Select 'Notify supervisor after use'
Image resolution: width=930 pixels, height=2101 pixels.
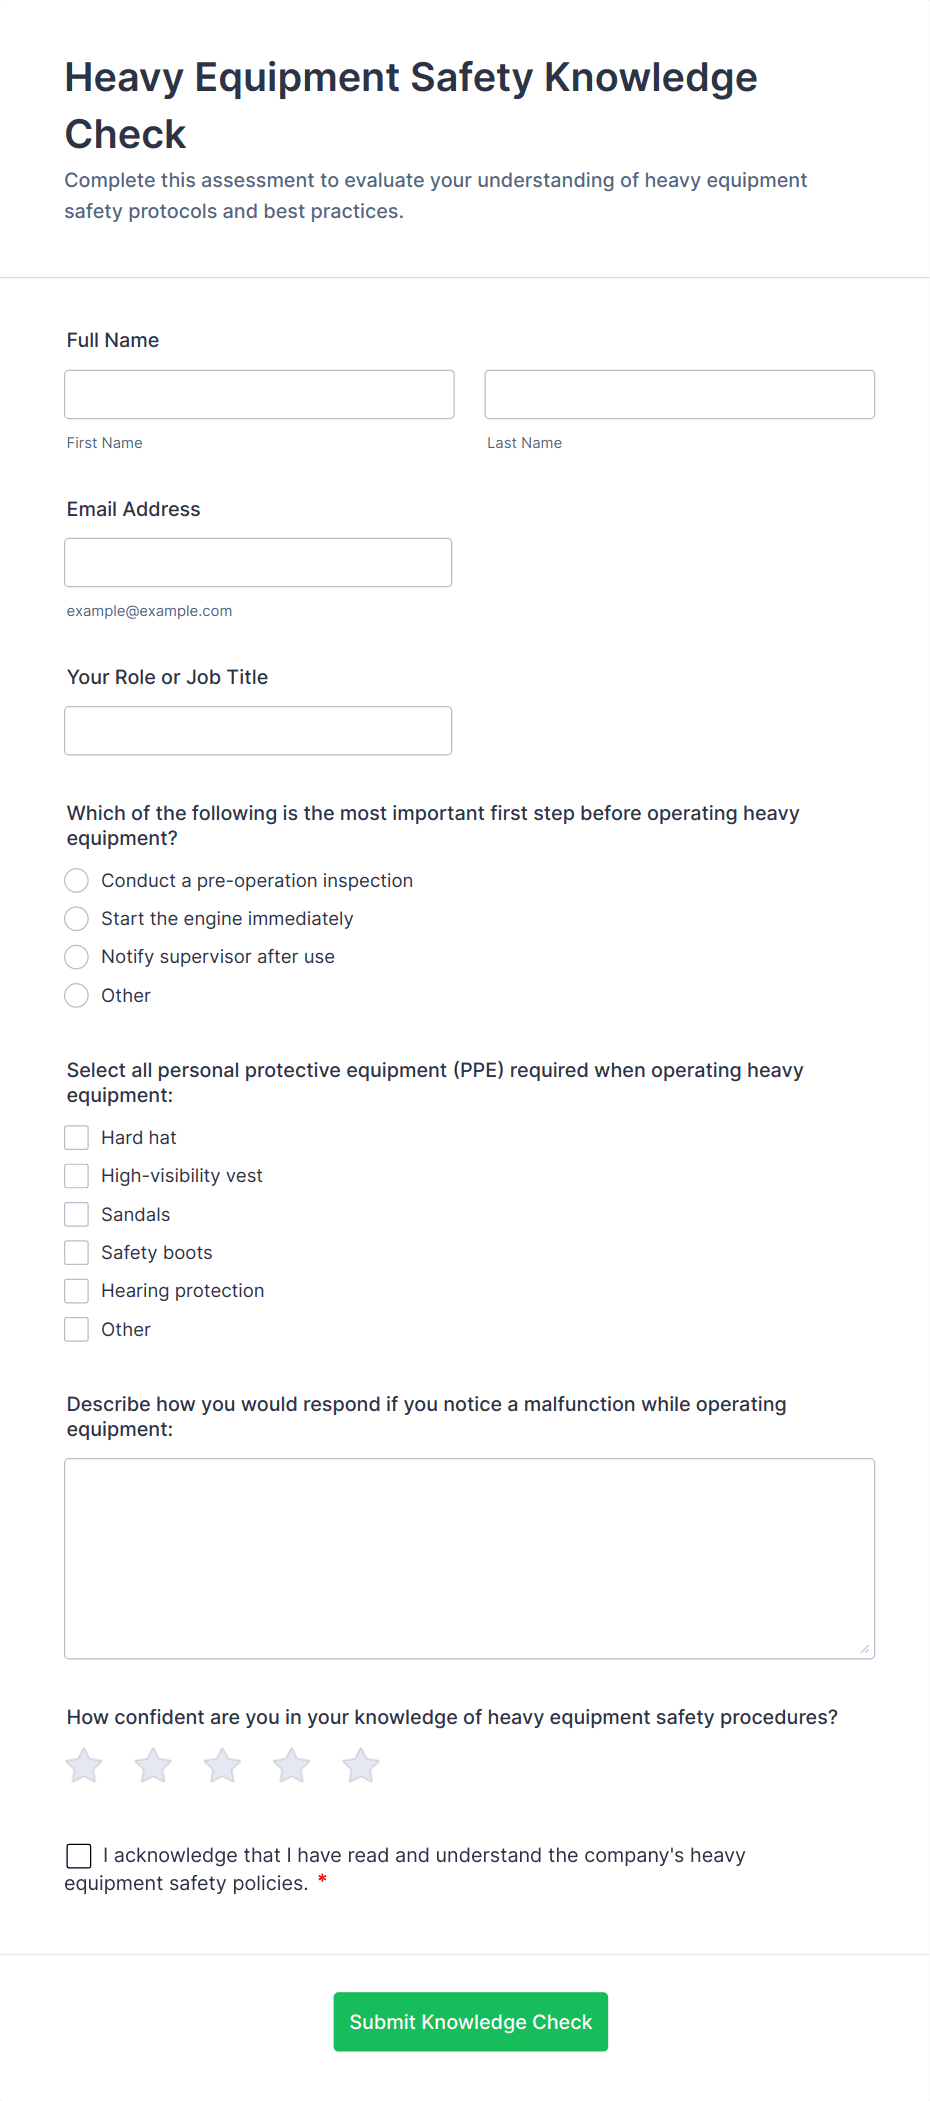[x=76, y=957]
